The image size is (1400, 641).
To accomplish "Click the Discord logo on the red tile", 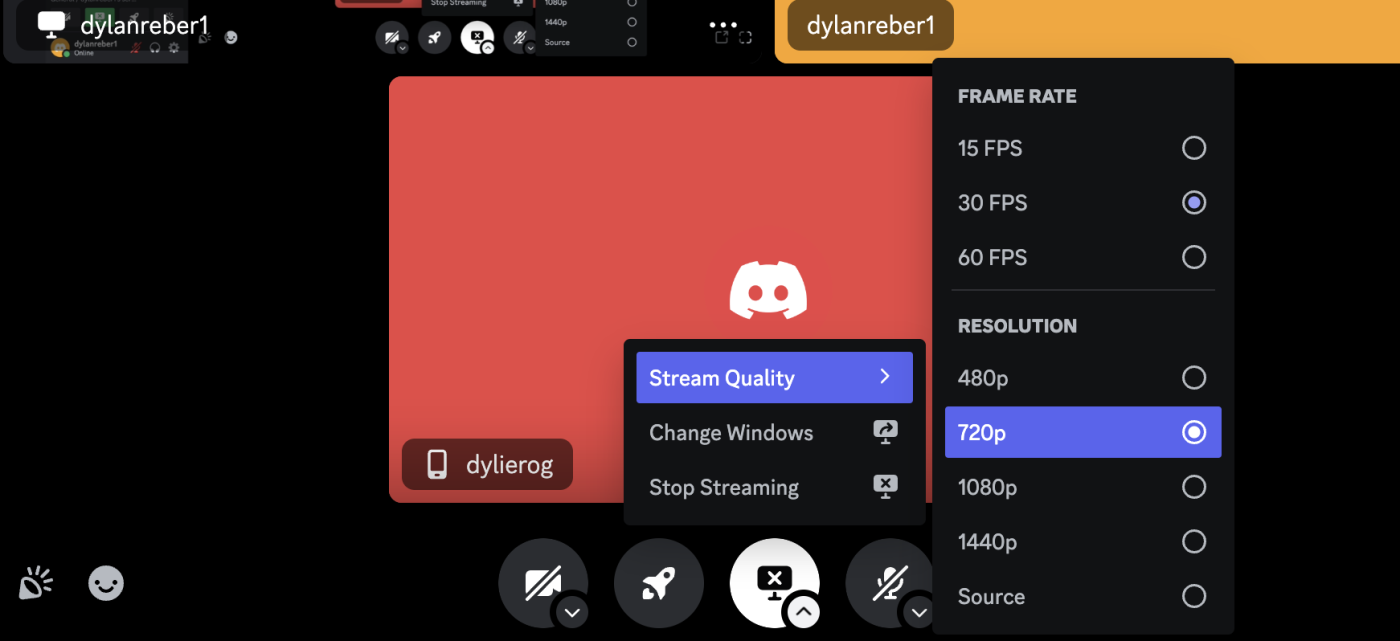I will (768, 291).
